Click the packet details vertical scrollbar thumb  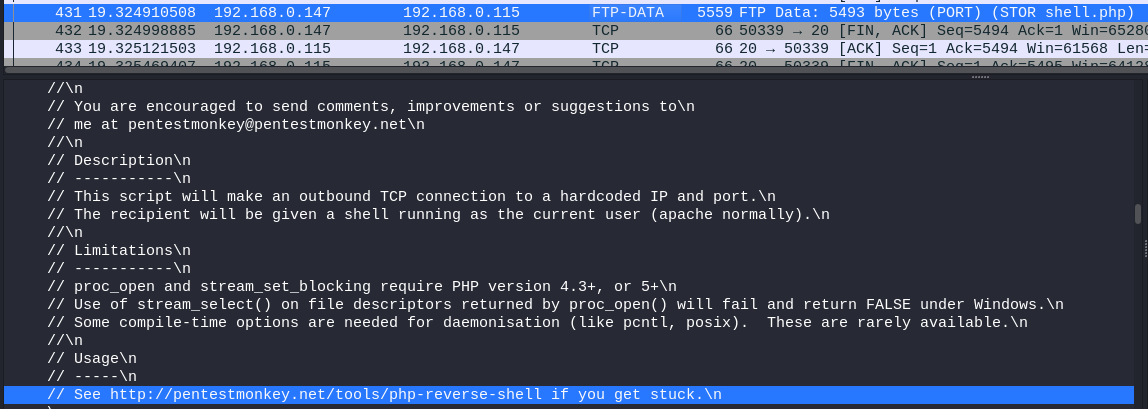click(1138, 213)
